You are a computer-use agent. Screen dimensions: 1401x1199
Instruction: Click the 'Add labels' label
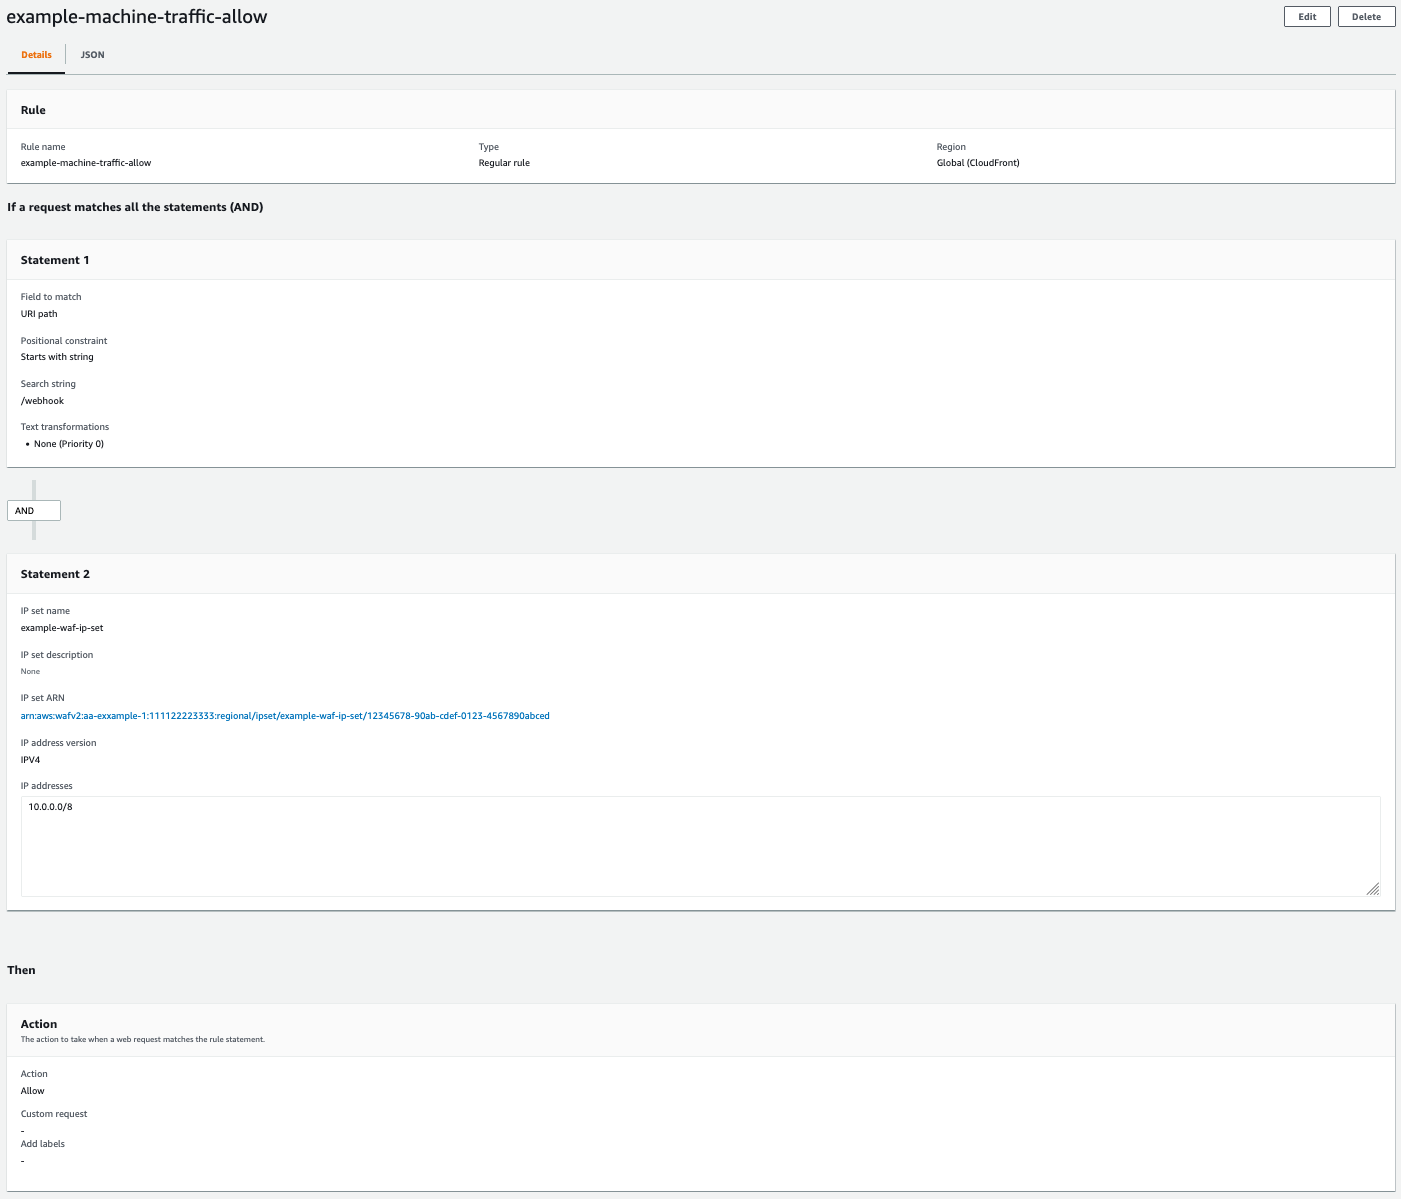[x=43, y=1144]
